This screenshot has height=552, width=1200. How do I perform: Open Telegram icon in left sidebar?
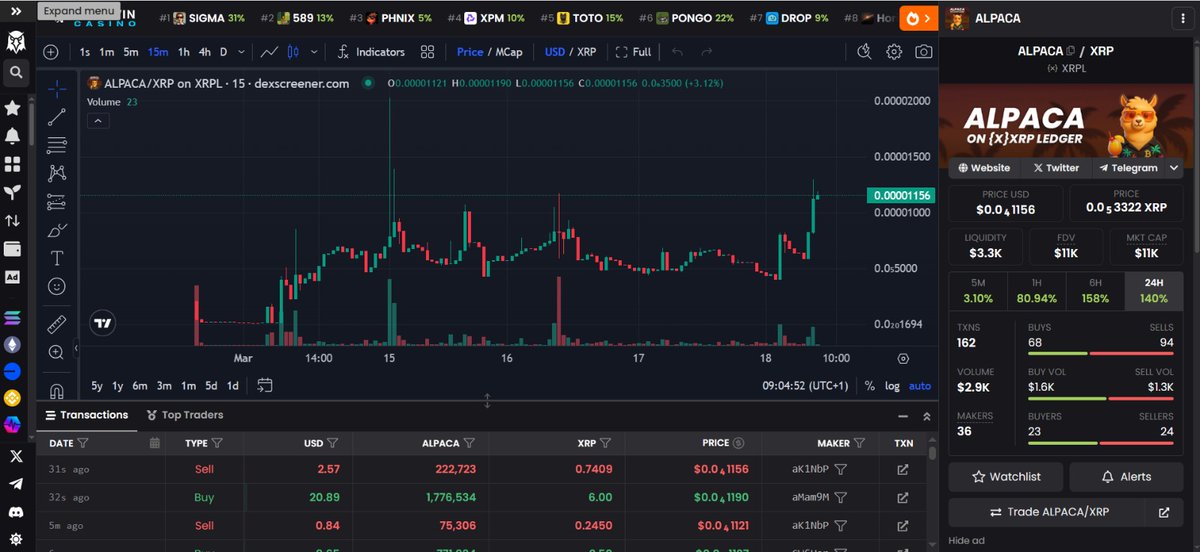pyautogui.click(x=15, y=484)
